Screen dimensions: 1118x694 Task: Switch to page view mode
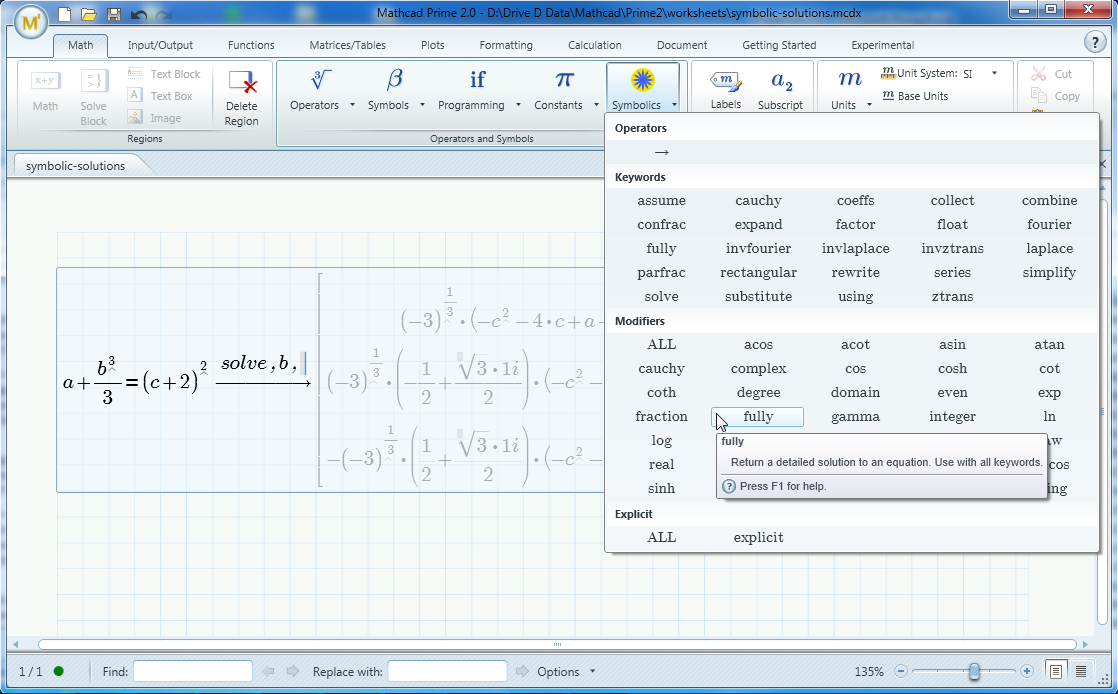click(1056, 671)
